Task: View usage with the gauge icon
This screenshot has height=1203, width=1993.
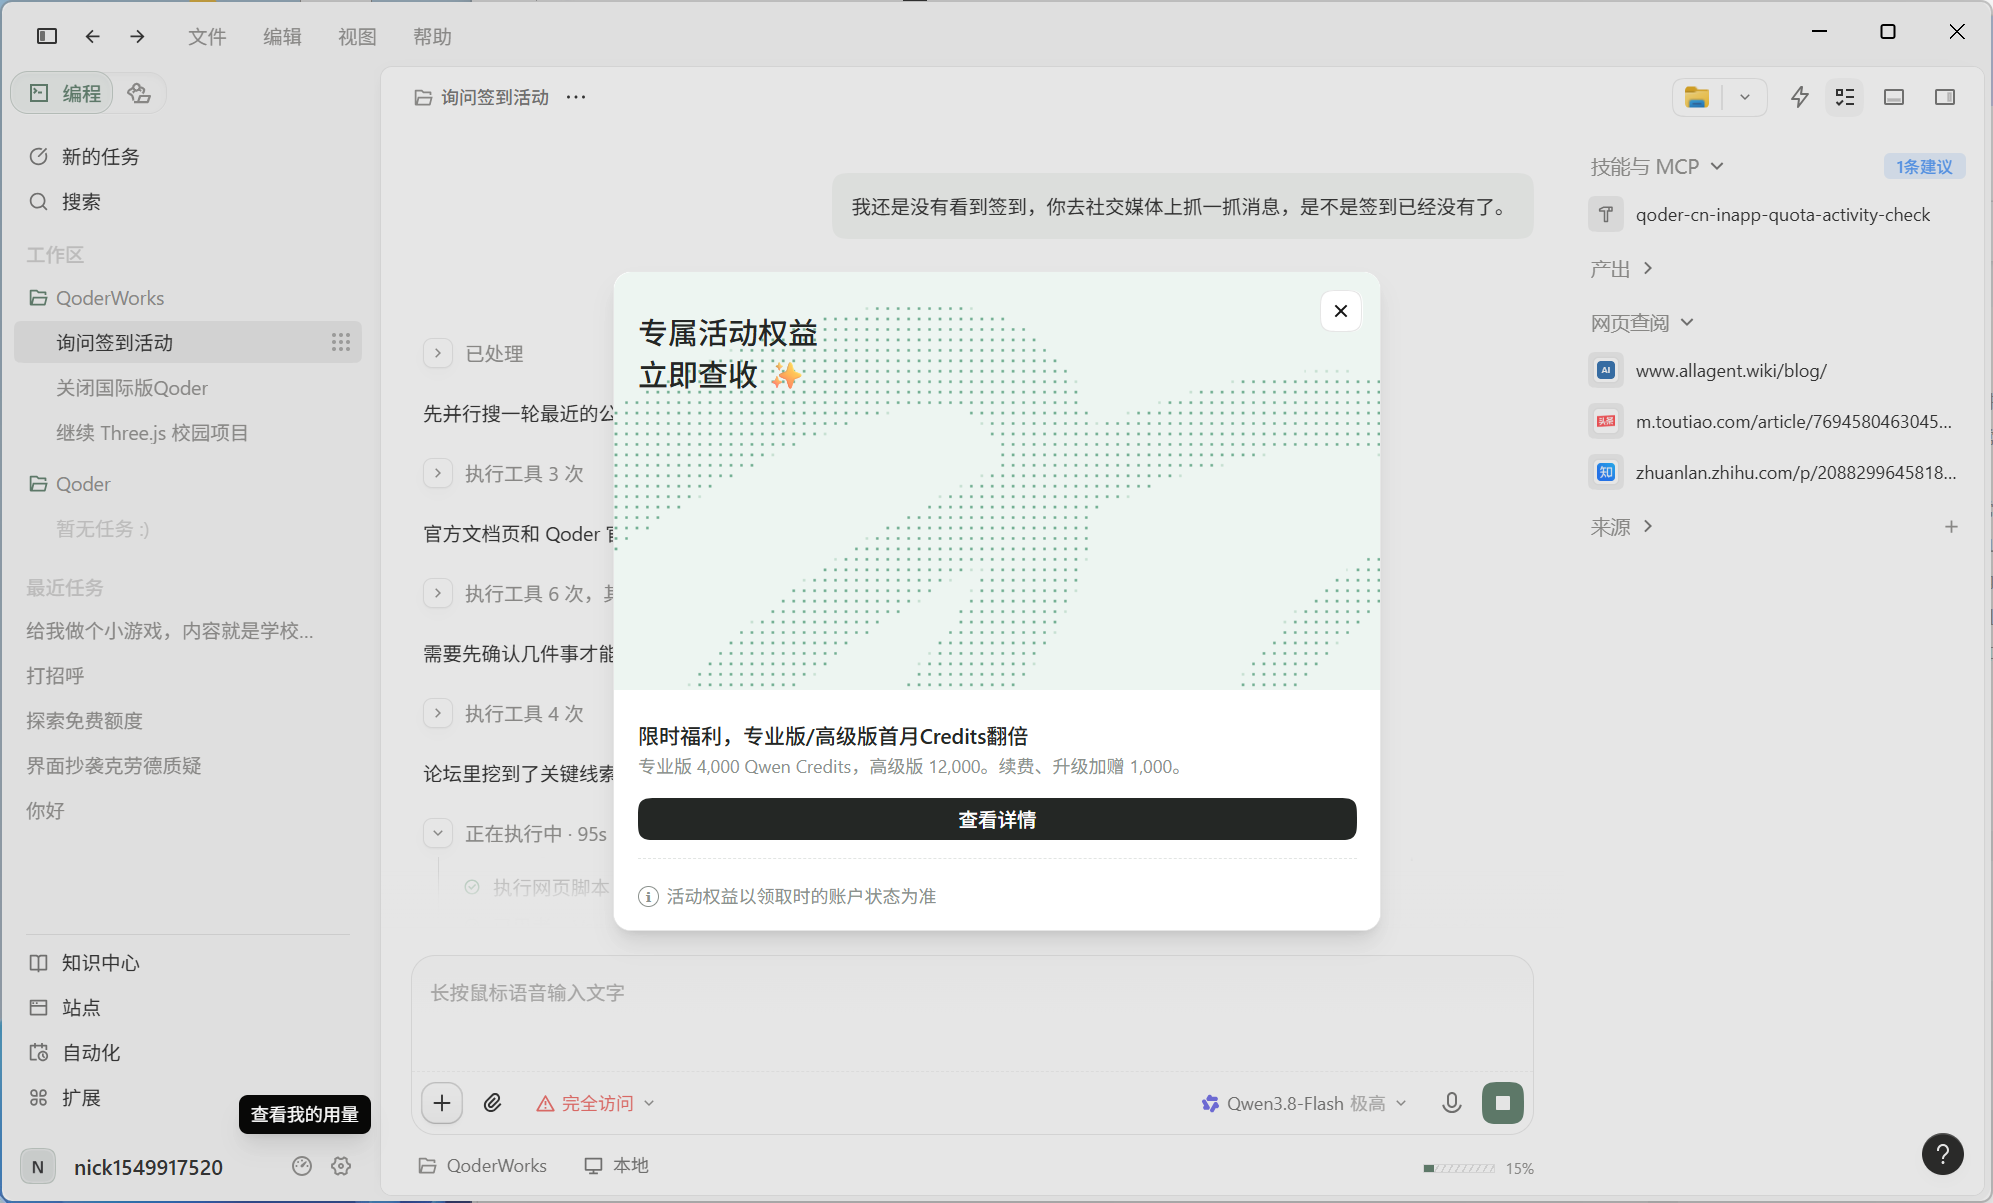Action: [302, 1166]
